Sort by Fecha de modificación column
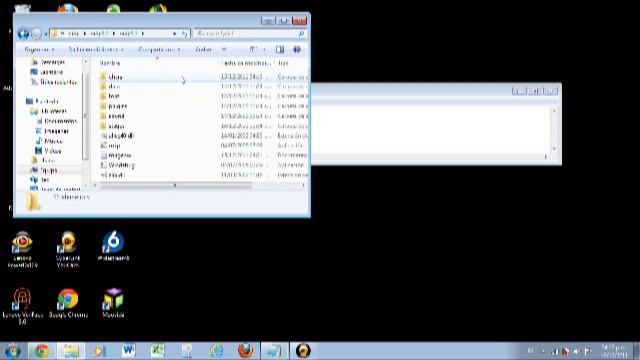Image resolution: width=640 pixels, height=360 pixels. coord(247,63)
